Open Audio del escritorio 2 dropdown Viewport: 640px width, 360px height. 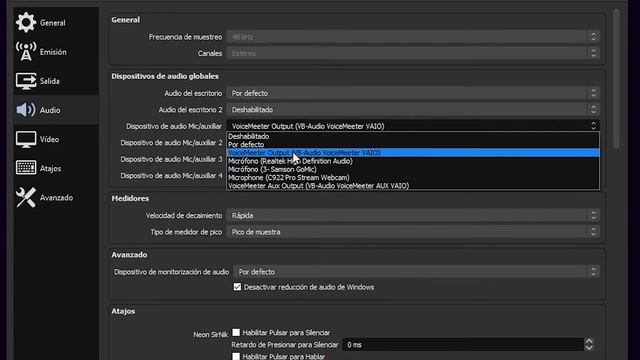click(x=413, y=109)
